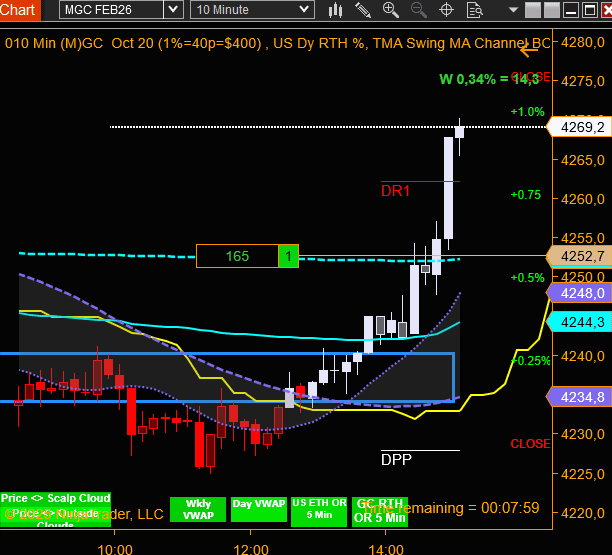Image resolution: width=612 pixels, height=555 pixels.
Task: Click the white DPP pivot label
Action: coord(396,460)
